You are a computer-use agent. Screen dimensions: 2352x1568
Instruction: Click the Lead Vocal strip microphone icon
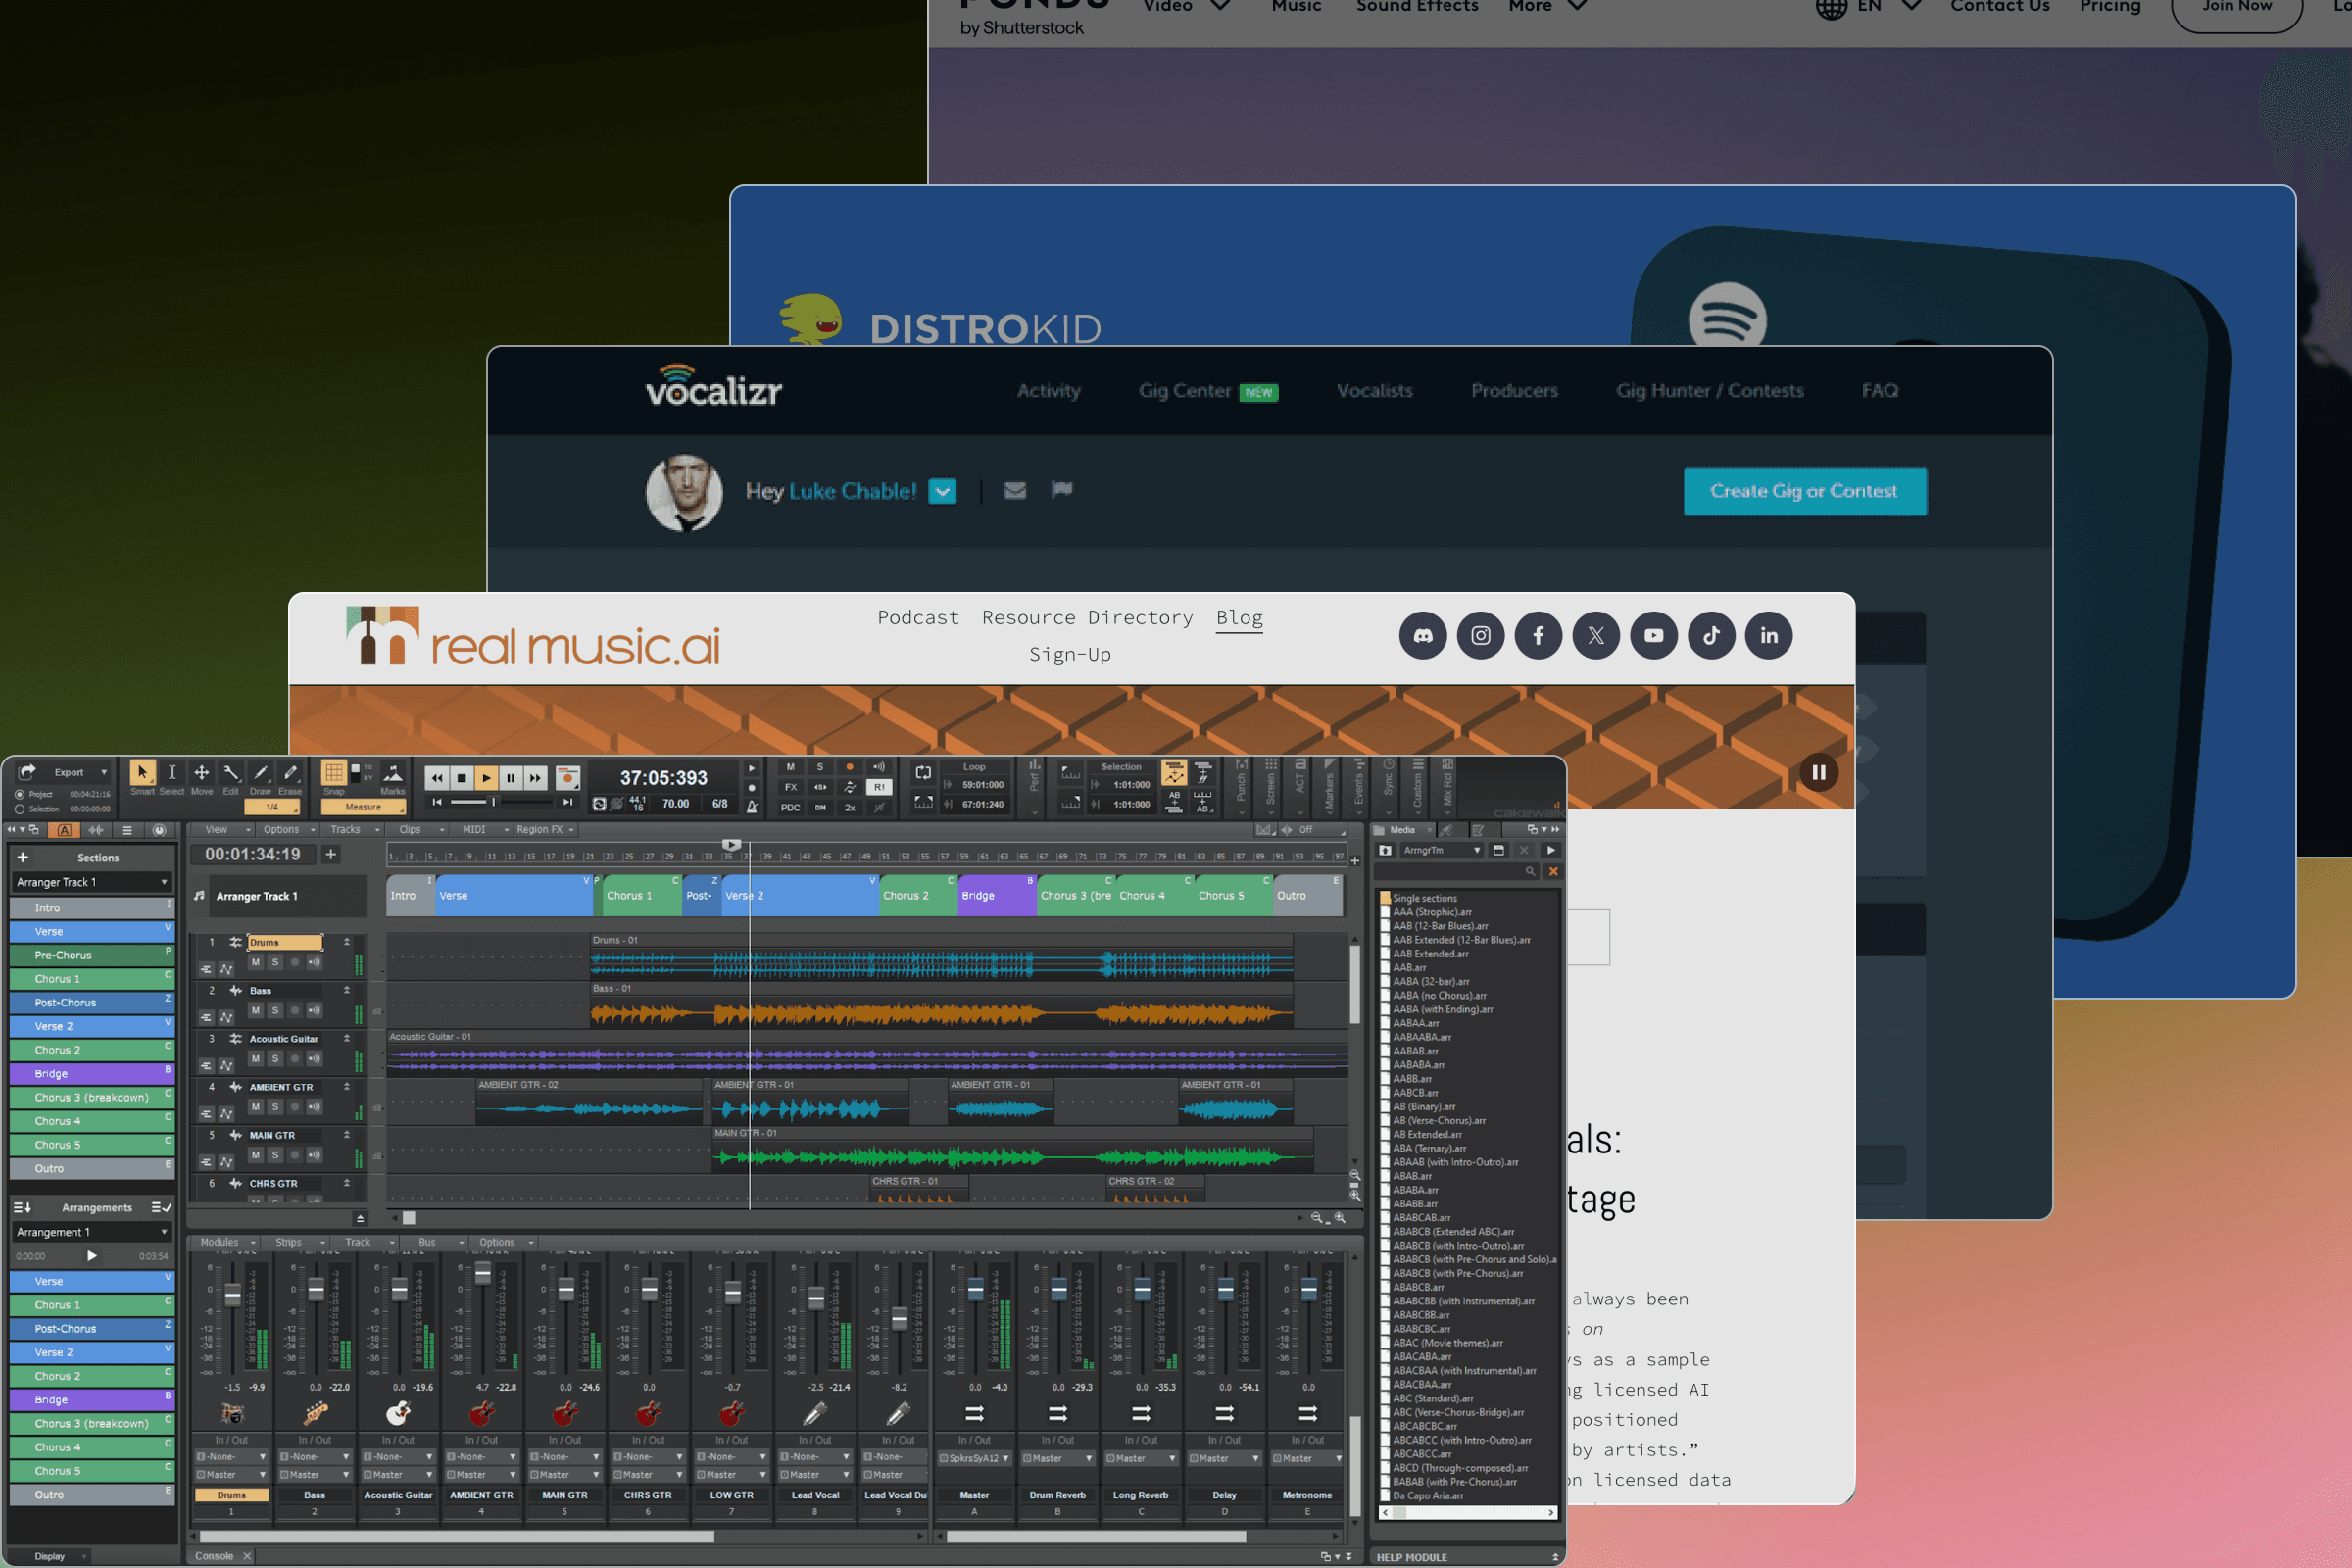(x=815, y=1413)
